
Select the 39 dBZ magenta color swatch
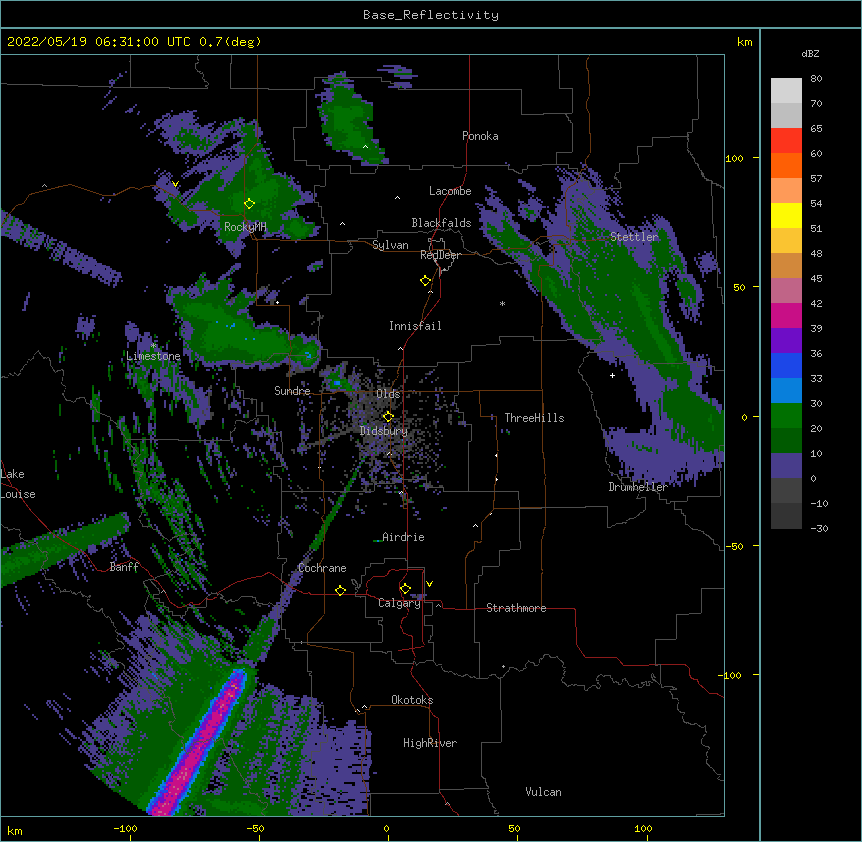coord(786,315)
